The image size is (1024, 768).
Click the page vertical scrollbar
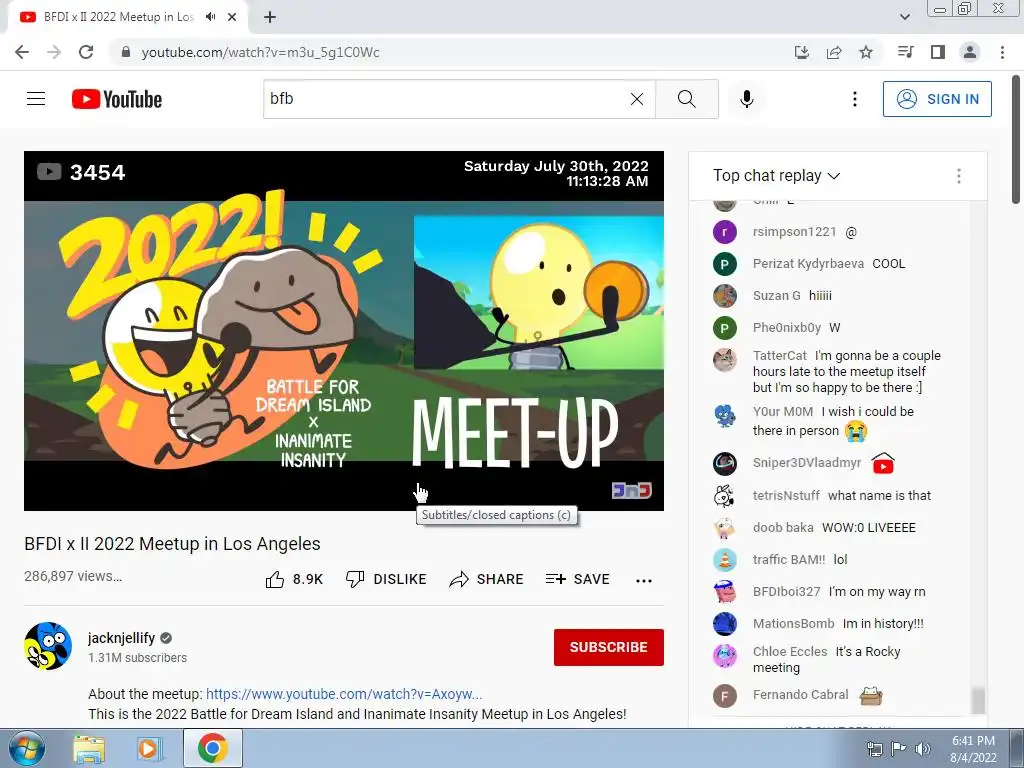coord(1017,140)
